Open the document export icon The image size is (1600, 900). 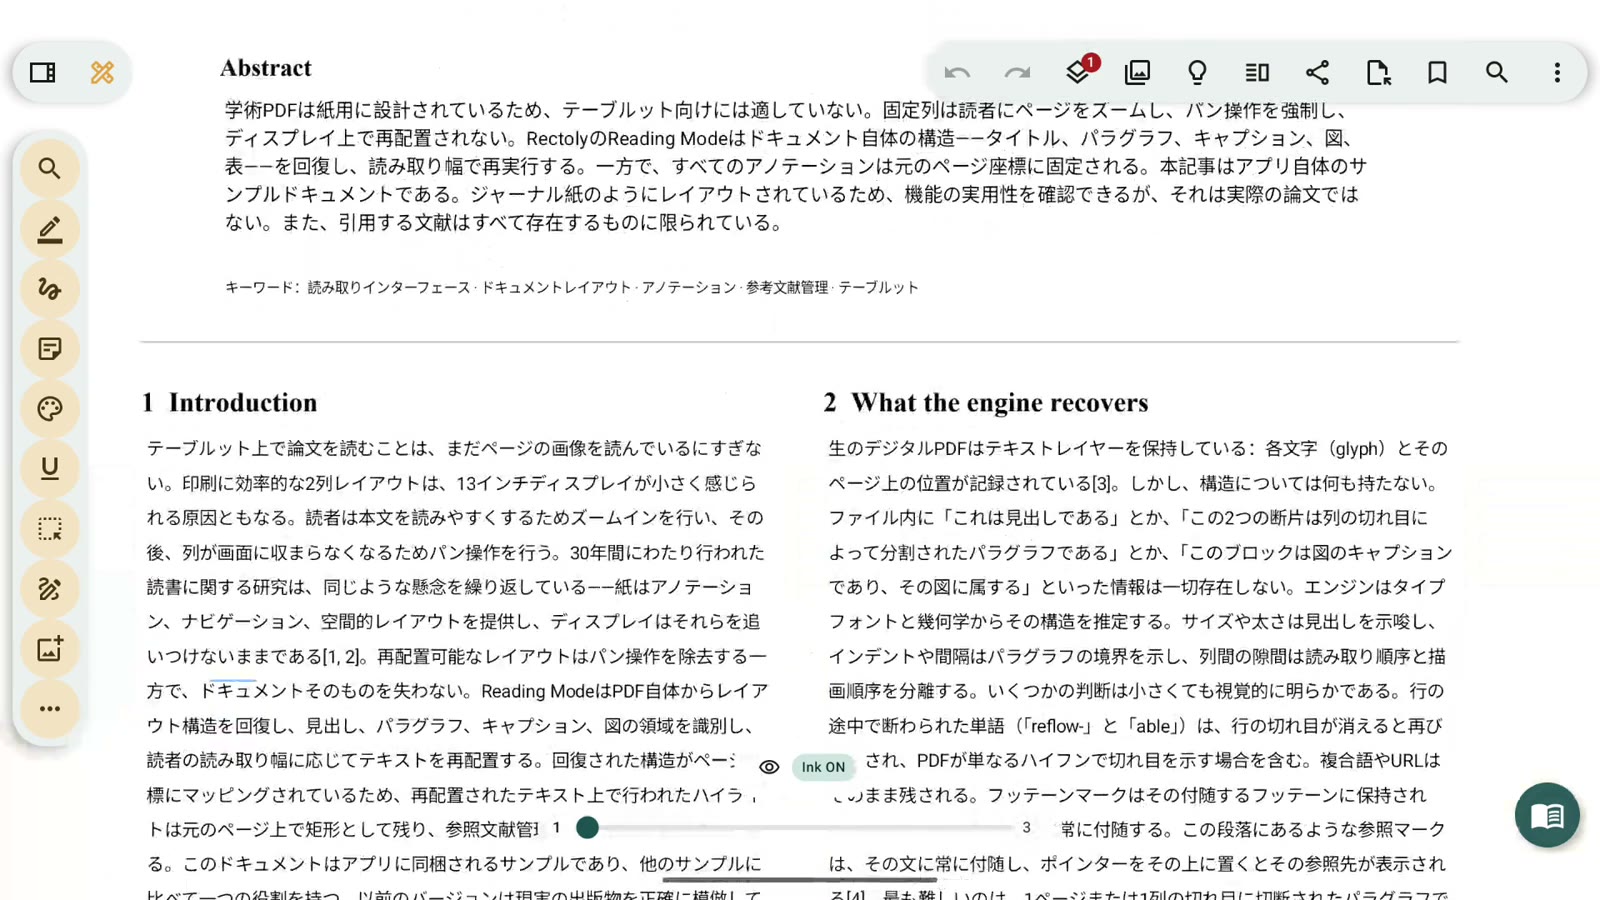1378,72
